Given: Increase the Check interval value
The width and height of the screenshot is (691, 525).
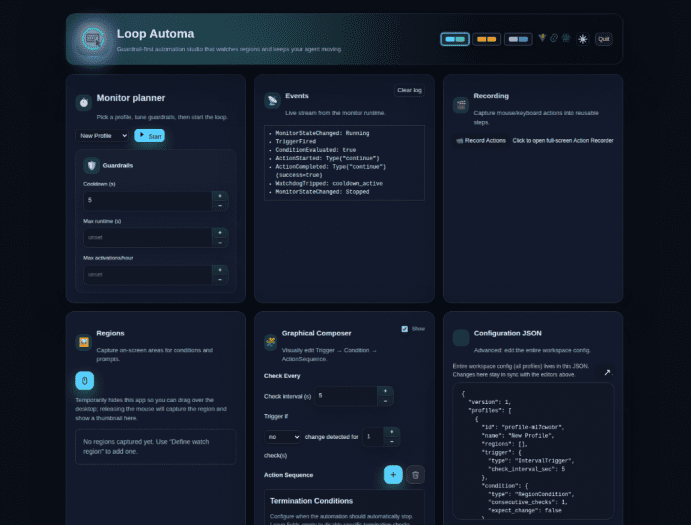Looking at the screenshot, I should click(385, 391).
